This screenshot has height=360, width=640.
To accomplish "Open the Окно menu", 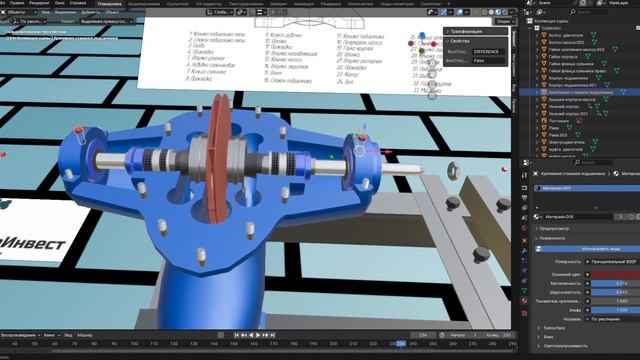I will (x=60, y=3).
